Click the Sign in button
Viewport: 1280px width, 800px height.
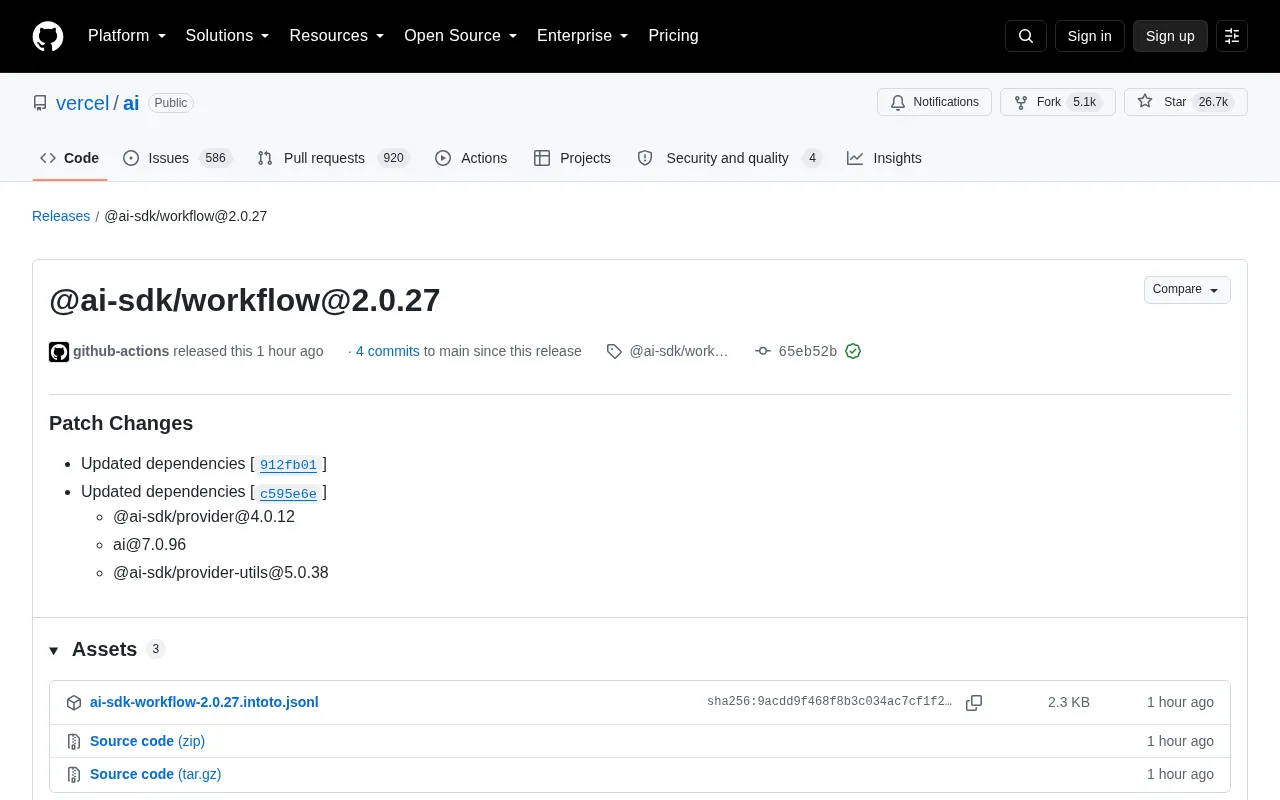pyautogui.click(x=1089, y=36)
